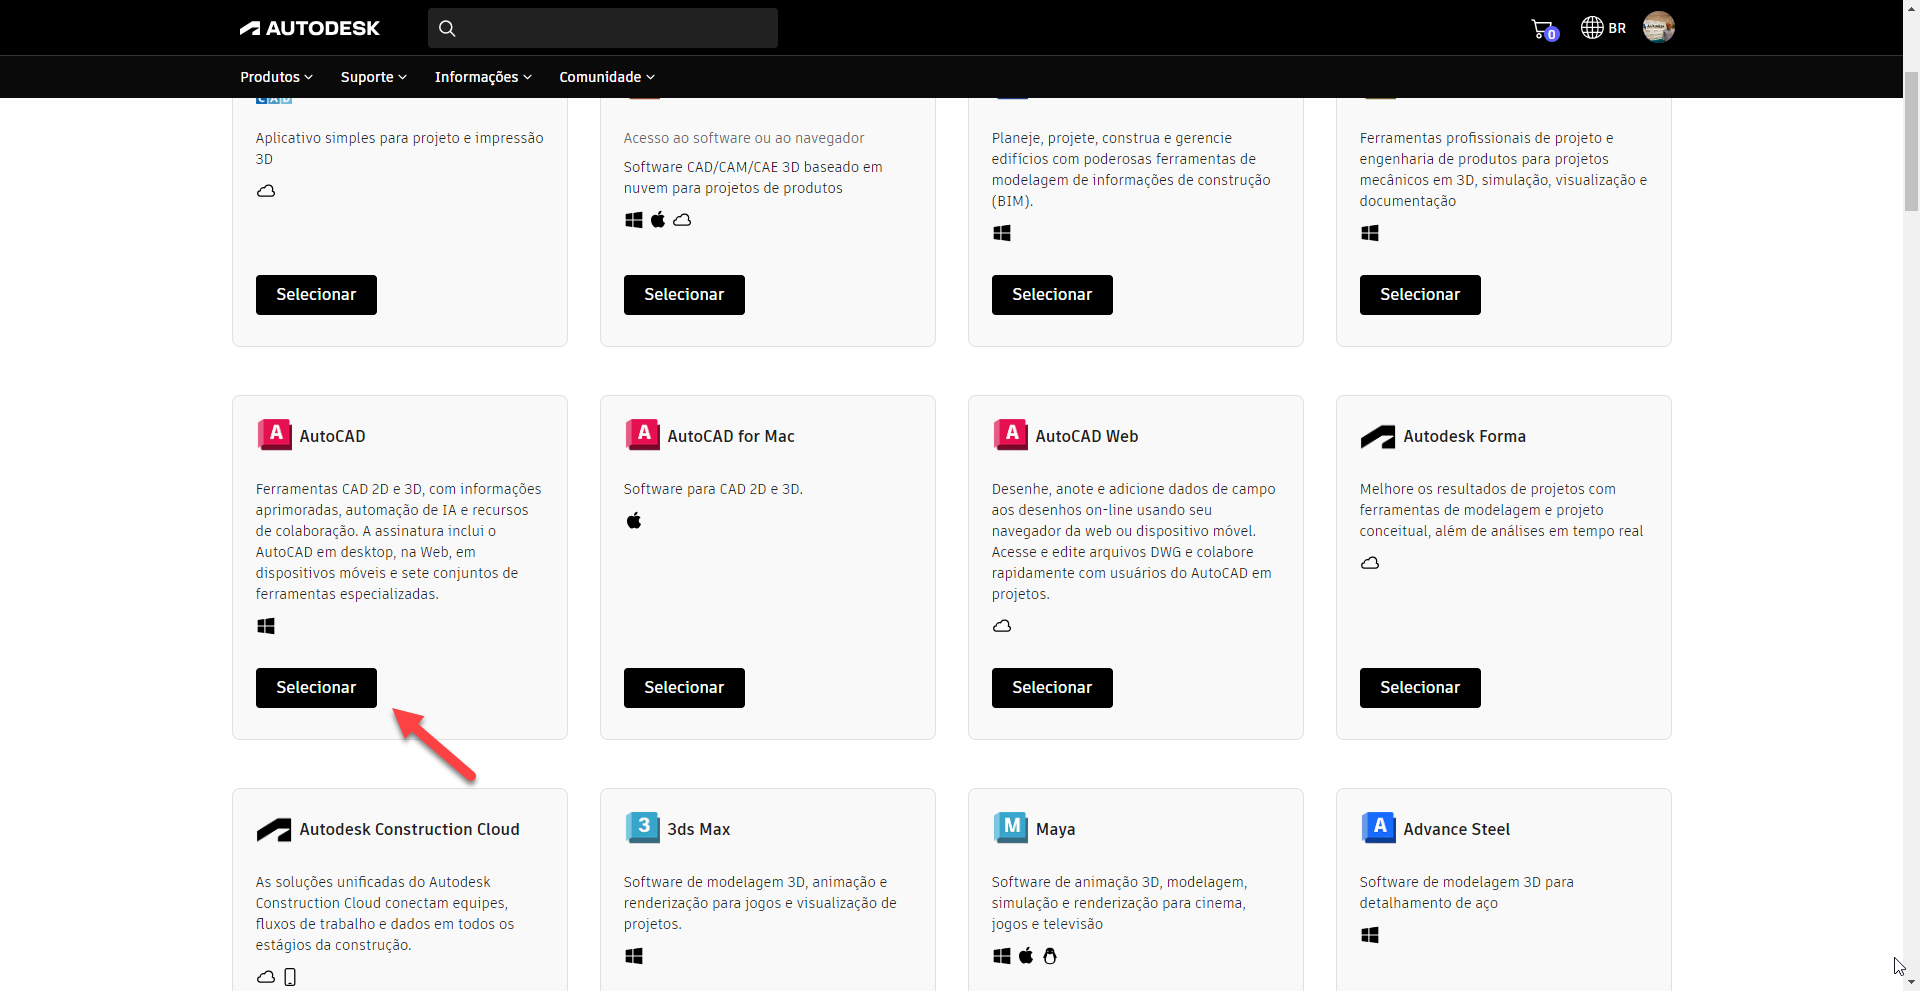Click Selecionar on 'Aplicativo simples' card
The height and width of the screenshot is (991, 1920).
click(x=316, y=295)
